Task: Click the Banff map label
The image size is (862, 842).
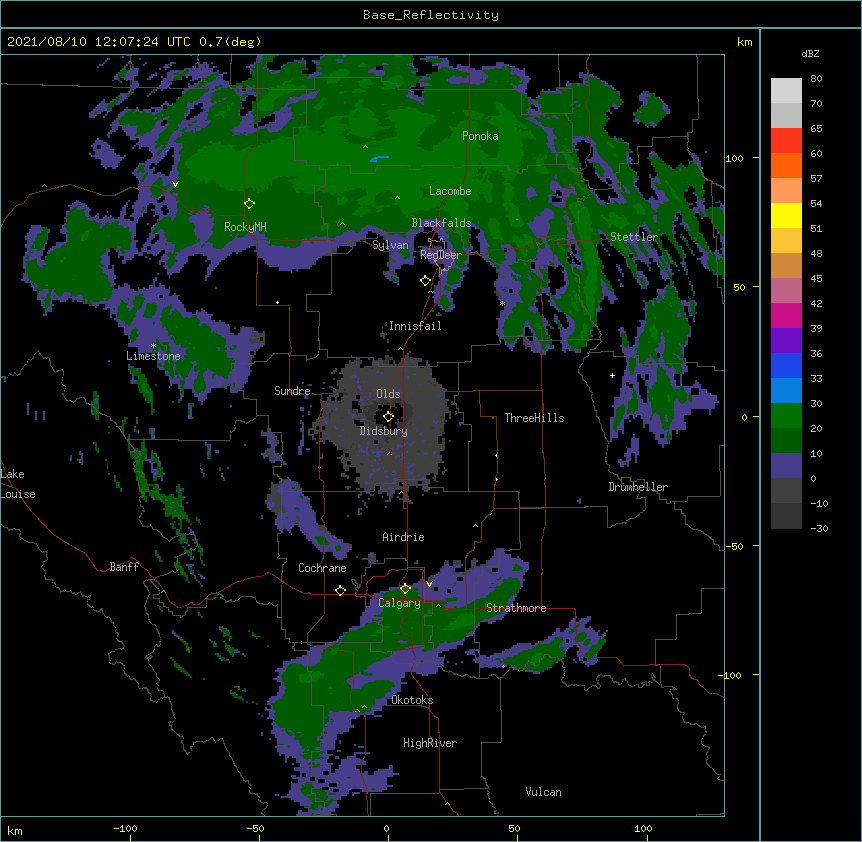Action: pos(124,567)
